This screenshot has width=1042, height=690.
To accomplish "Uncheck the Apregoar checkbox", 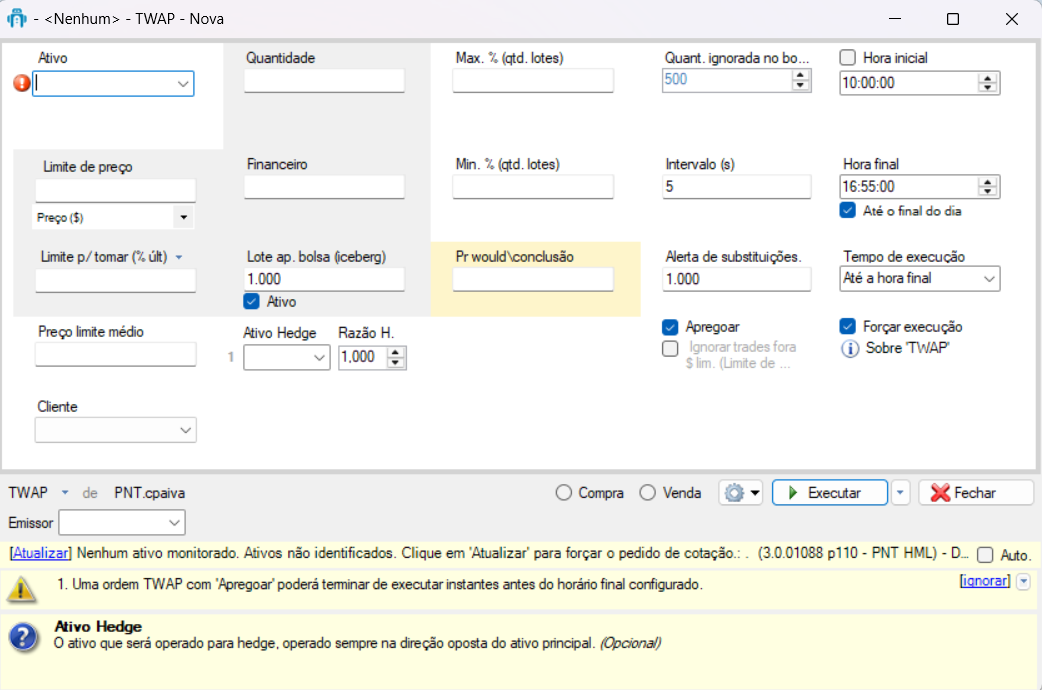I will coord(671,327).
